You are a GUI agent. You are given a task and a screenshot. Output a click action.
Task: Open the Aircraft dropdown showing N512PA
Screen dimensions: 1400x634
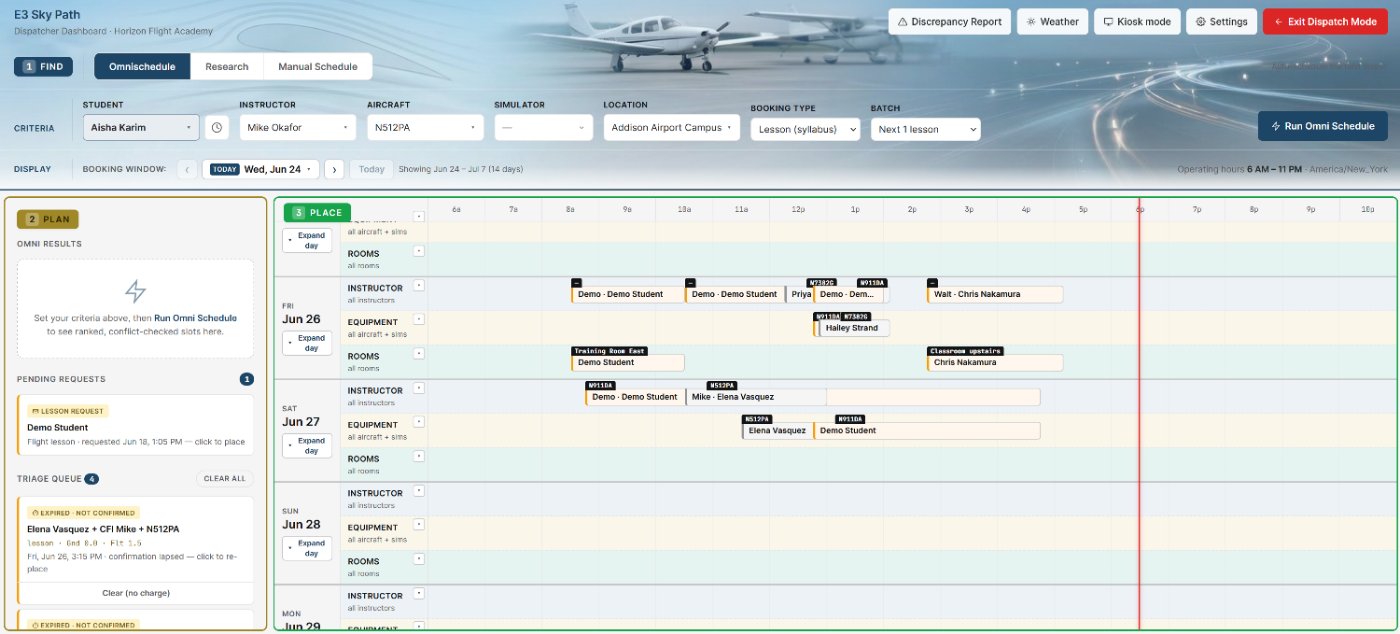click(x=425, y=128)
